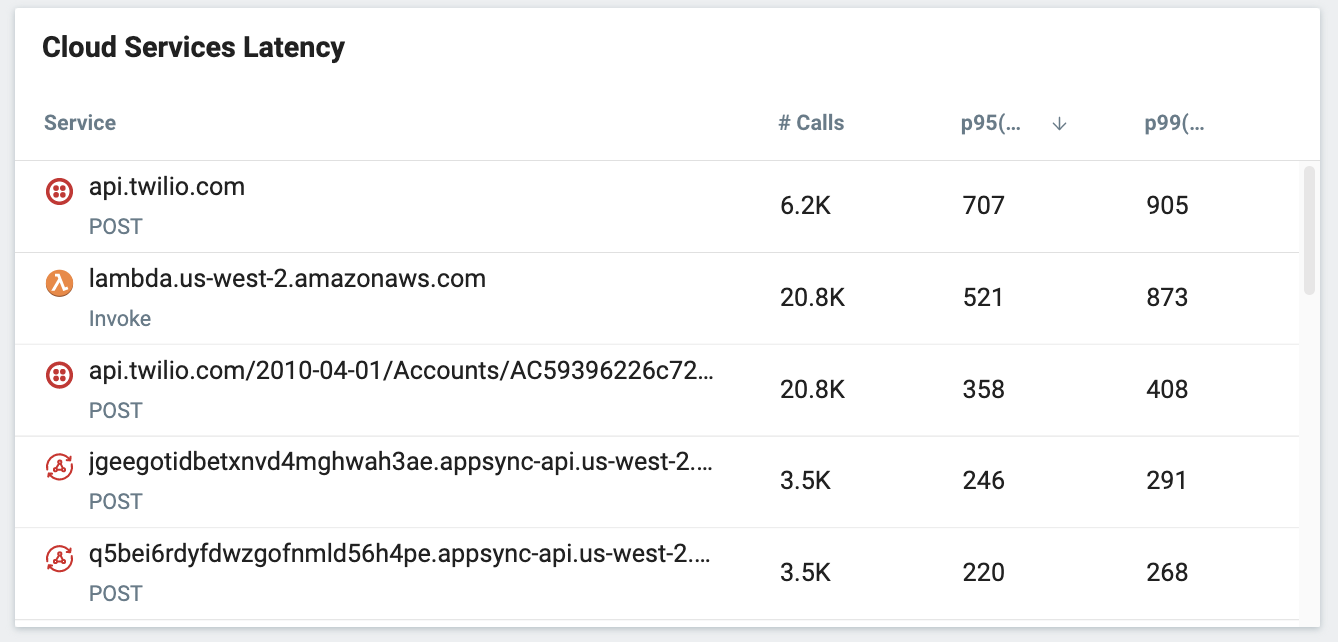Click the AWS Lambda orange icon
This screenshot has width=1338, height=642.
(60, 283)
